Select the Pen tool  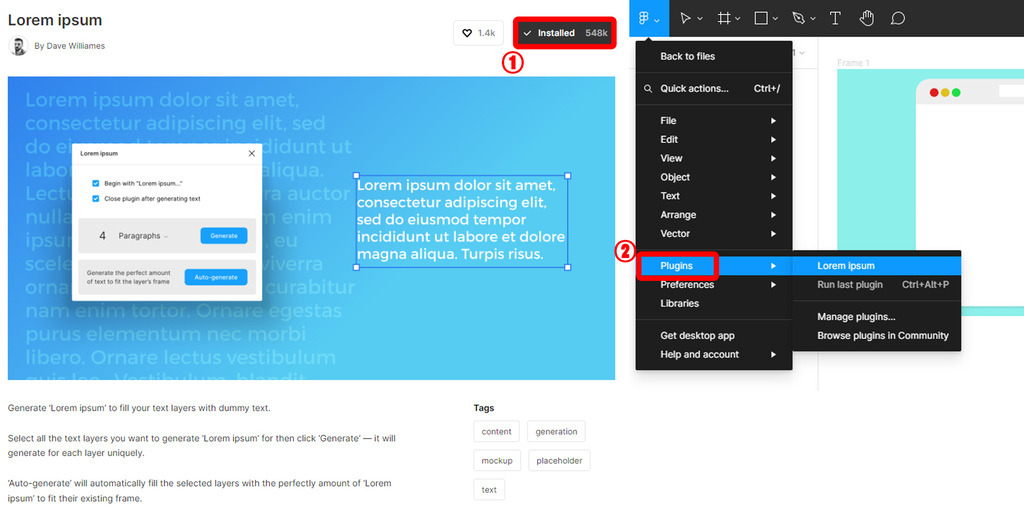point(798,18)
